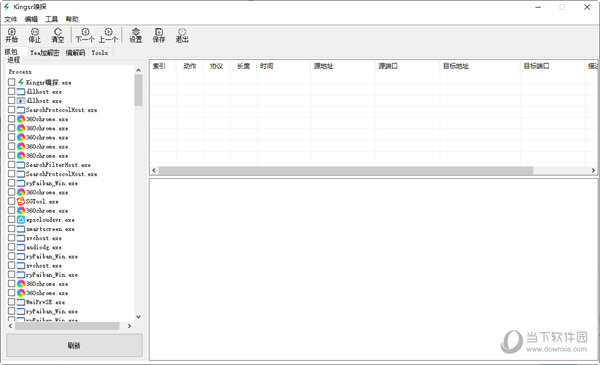Screen dimensions: 600x365
Task: Click the 开始 start capture icon
Action: (x=11, y=35)
